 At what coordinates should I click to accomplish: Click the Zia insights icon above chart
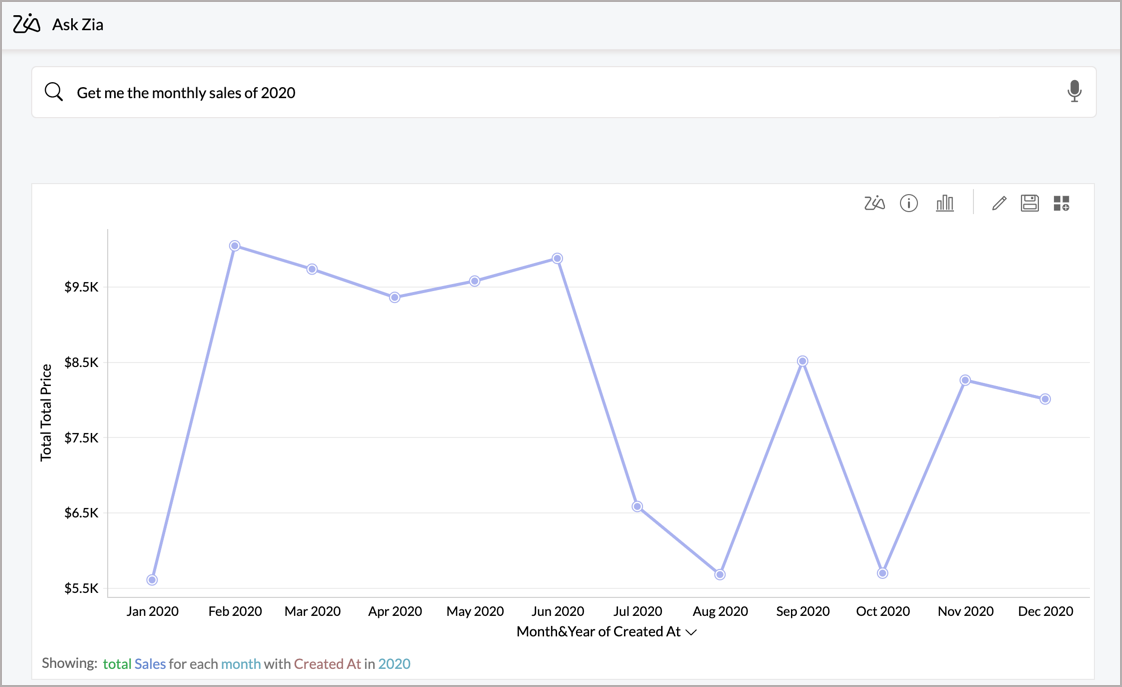coord(874,204)
